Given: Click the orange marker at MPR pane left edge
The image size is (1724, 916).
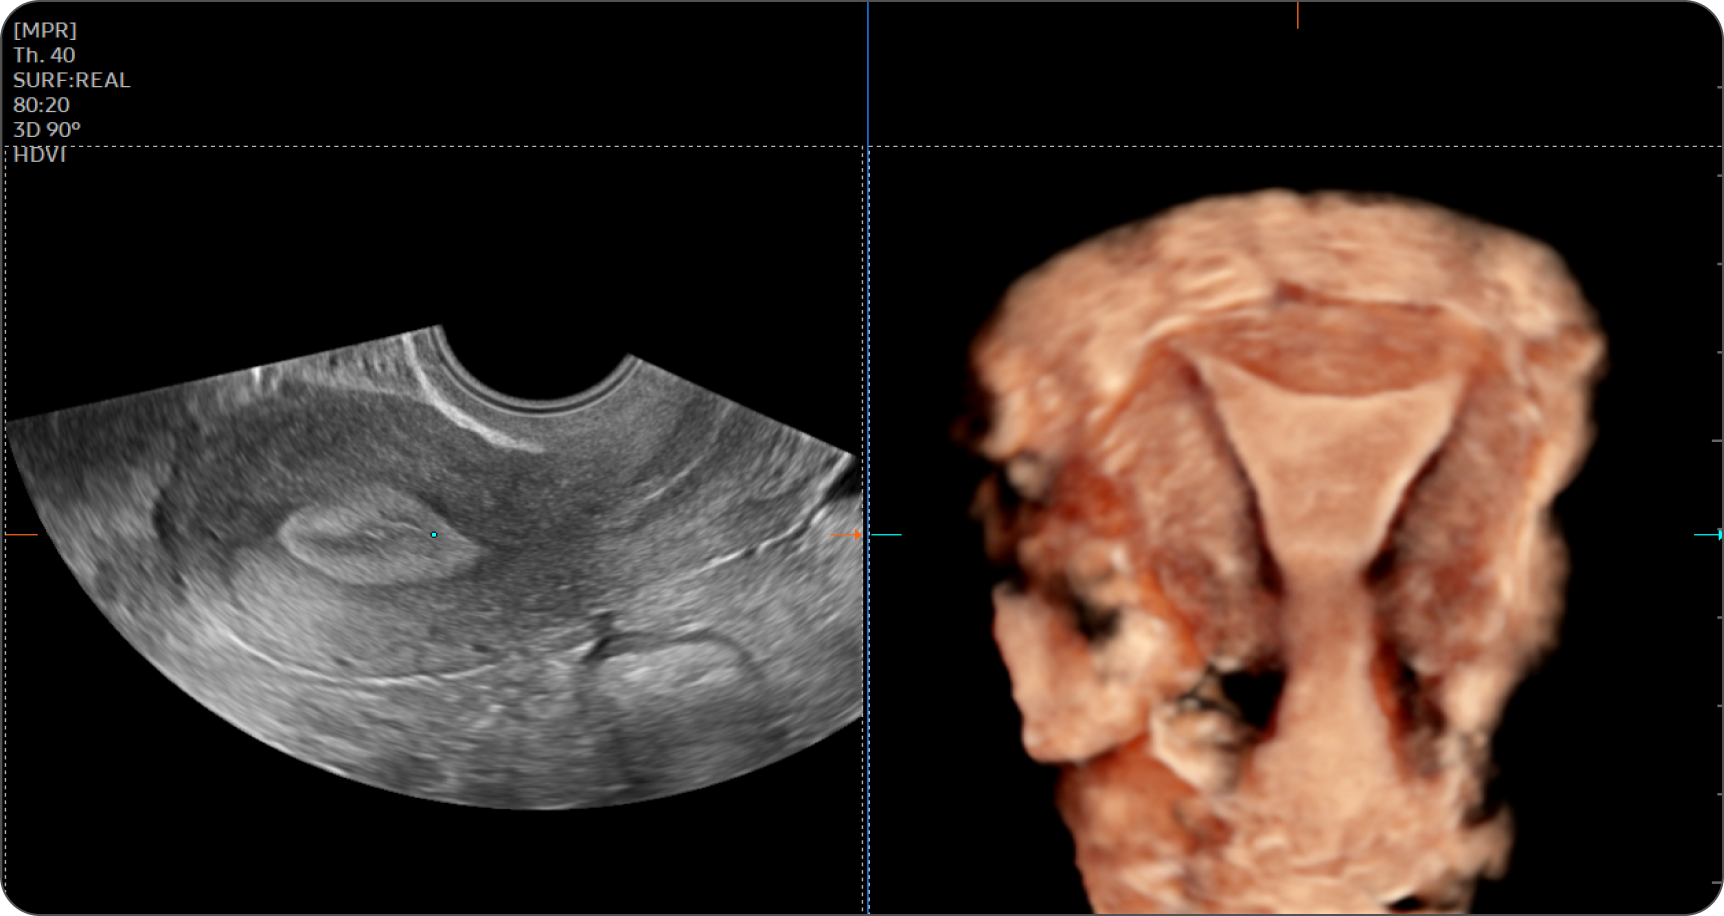Looking at the screenshot, I should [x=21, y=535].
